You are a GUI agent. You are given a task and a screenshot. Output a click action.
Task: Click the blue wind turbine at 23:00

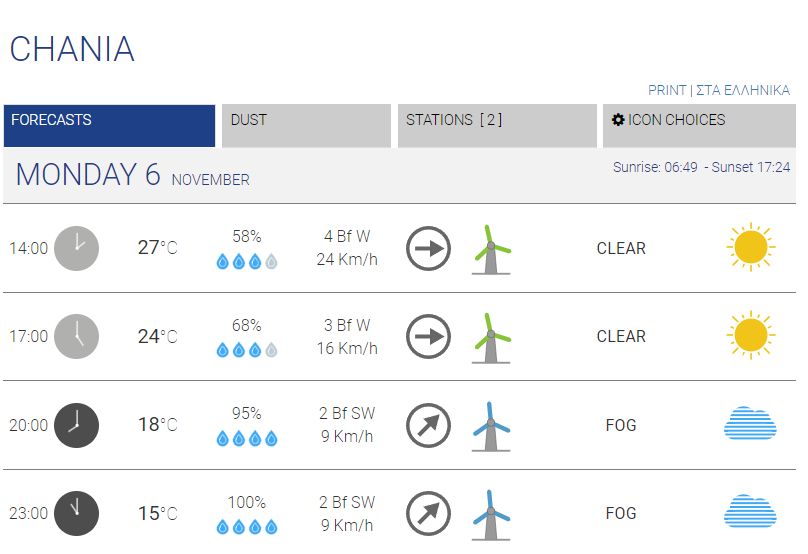(490, 513)
